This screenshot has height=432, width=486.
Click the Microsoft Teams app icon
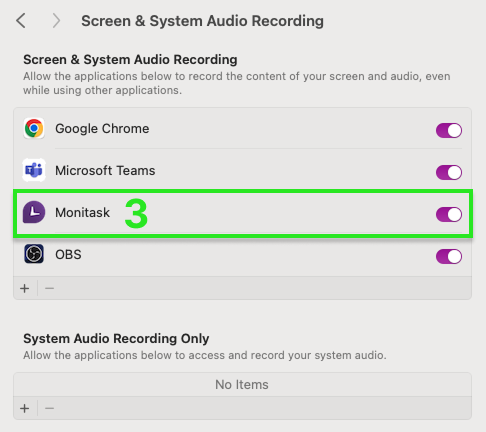[x=34, y=170]
